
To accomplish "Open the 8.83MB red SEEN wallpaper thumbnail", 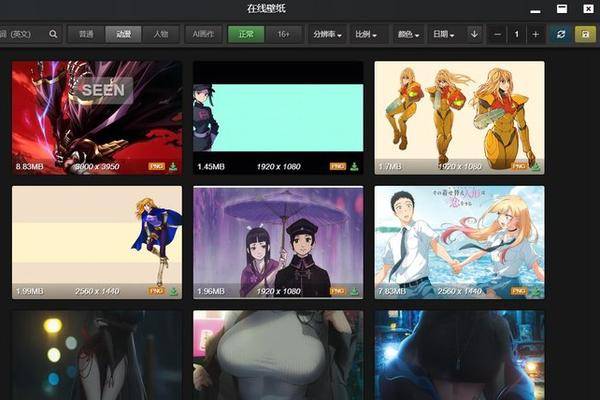I will [97, 118].
